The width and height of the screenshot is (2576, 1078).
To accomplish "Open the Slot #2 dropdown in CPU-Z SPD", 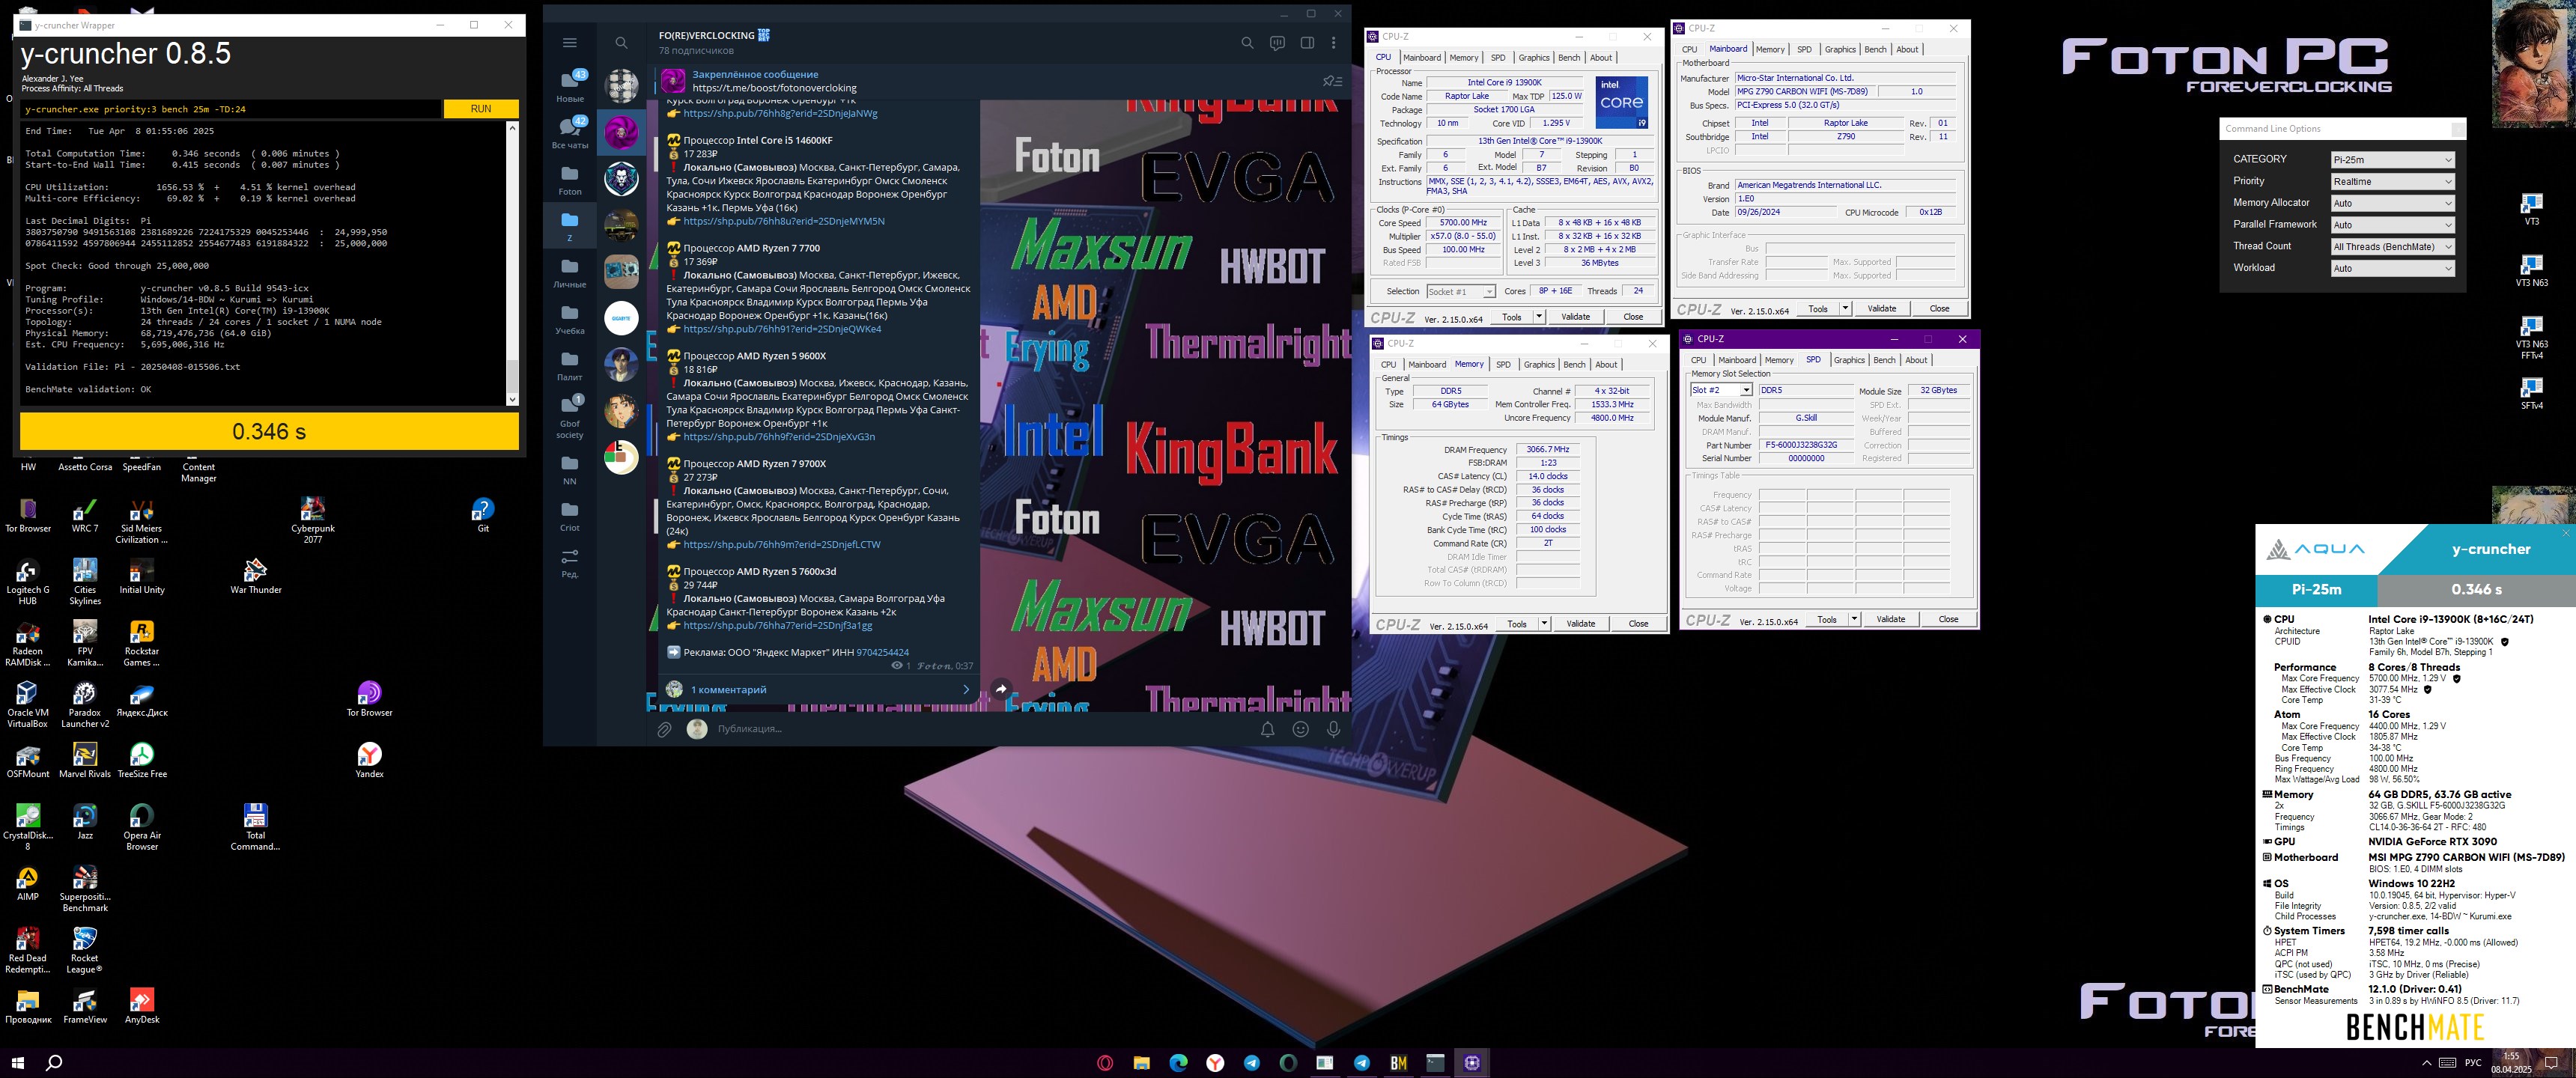I will (1721, 390).
